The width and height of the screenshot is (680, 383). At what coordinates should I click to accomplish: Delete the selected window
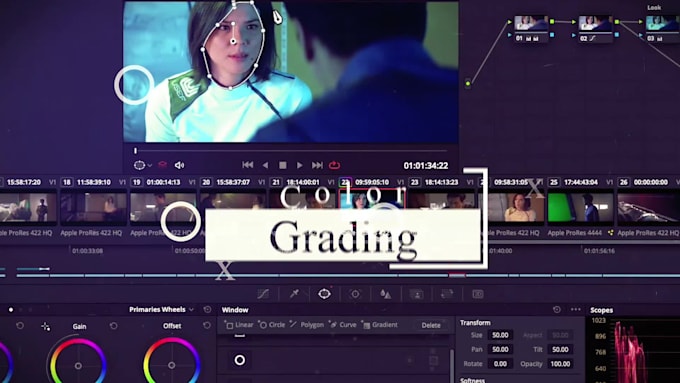tap(431, 325)
